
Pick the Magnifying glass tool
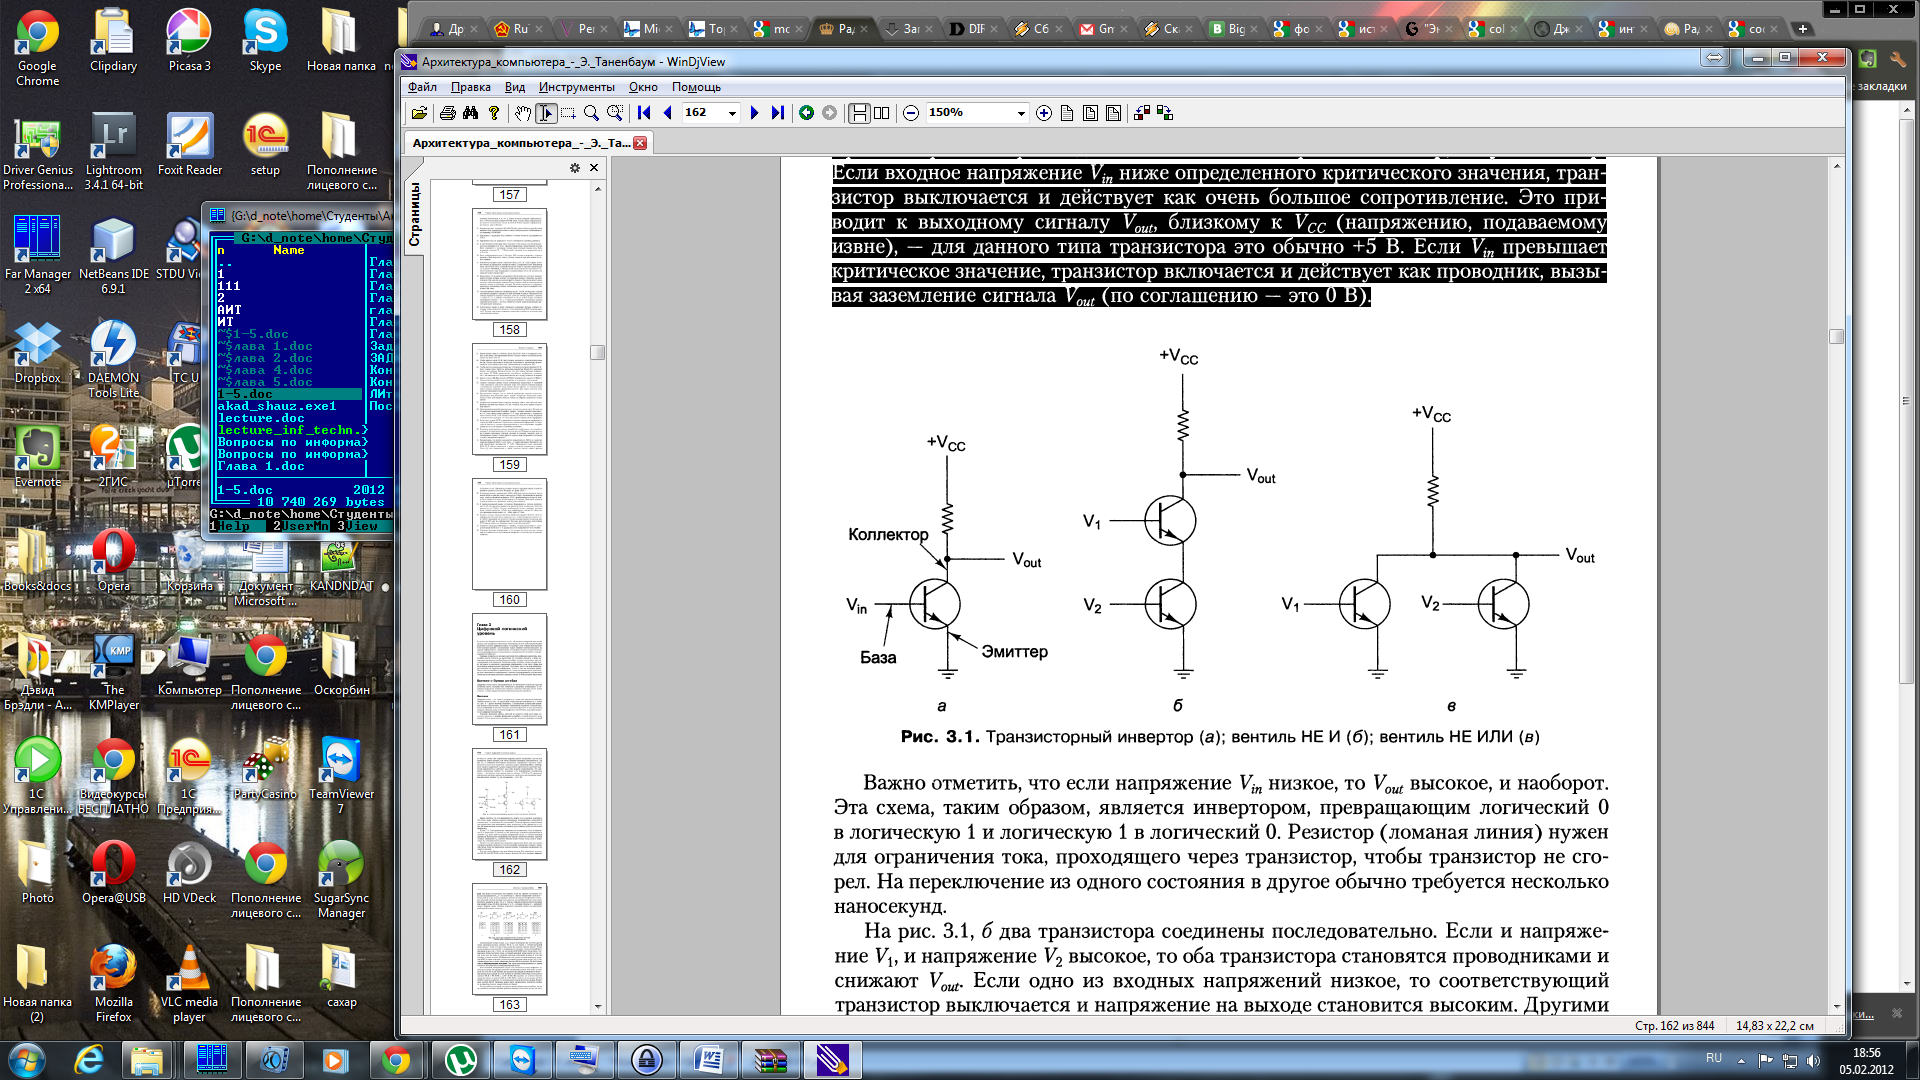pos(591,113)
